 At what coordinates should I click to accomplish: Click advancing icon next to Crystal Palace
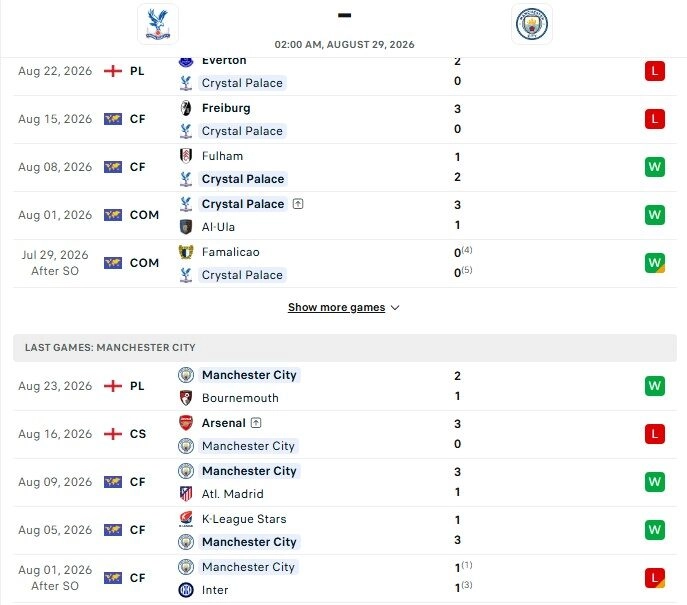pyautogui.click(x=298, y=204)
